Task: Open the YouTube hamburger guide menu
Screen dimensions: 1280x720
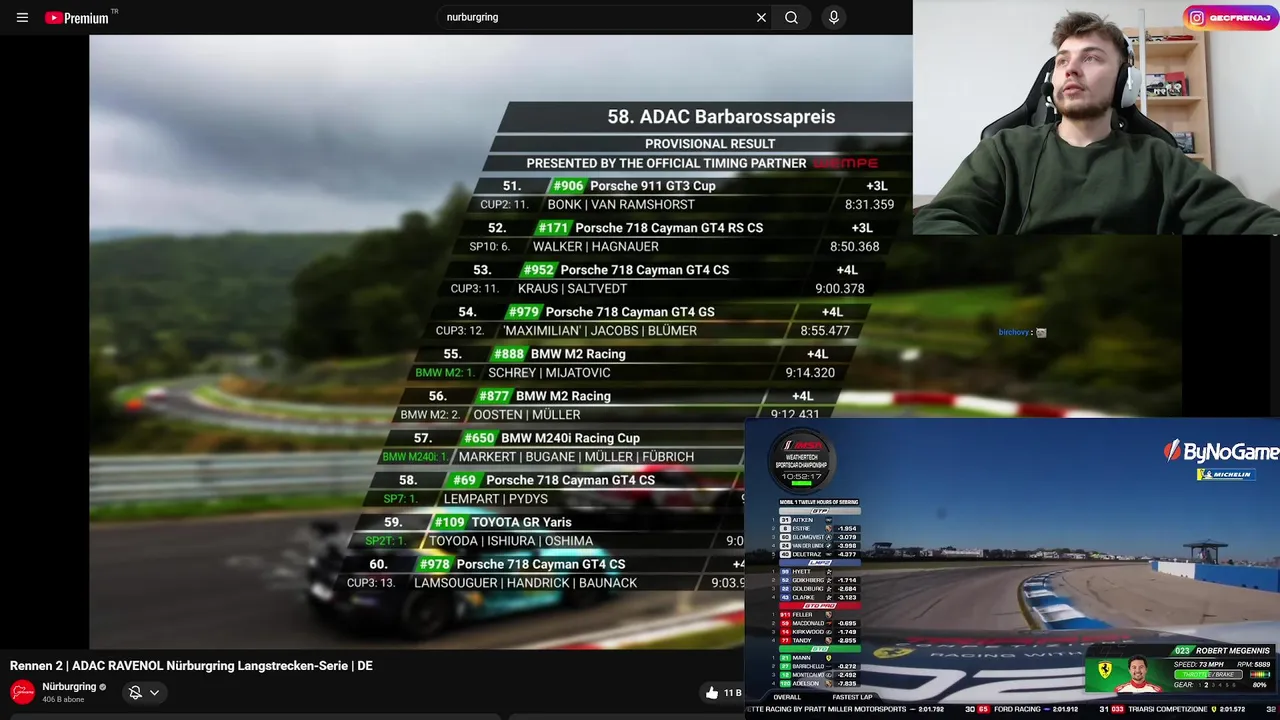Action: (x=22, y=17)
